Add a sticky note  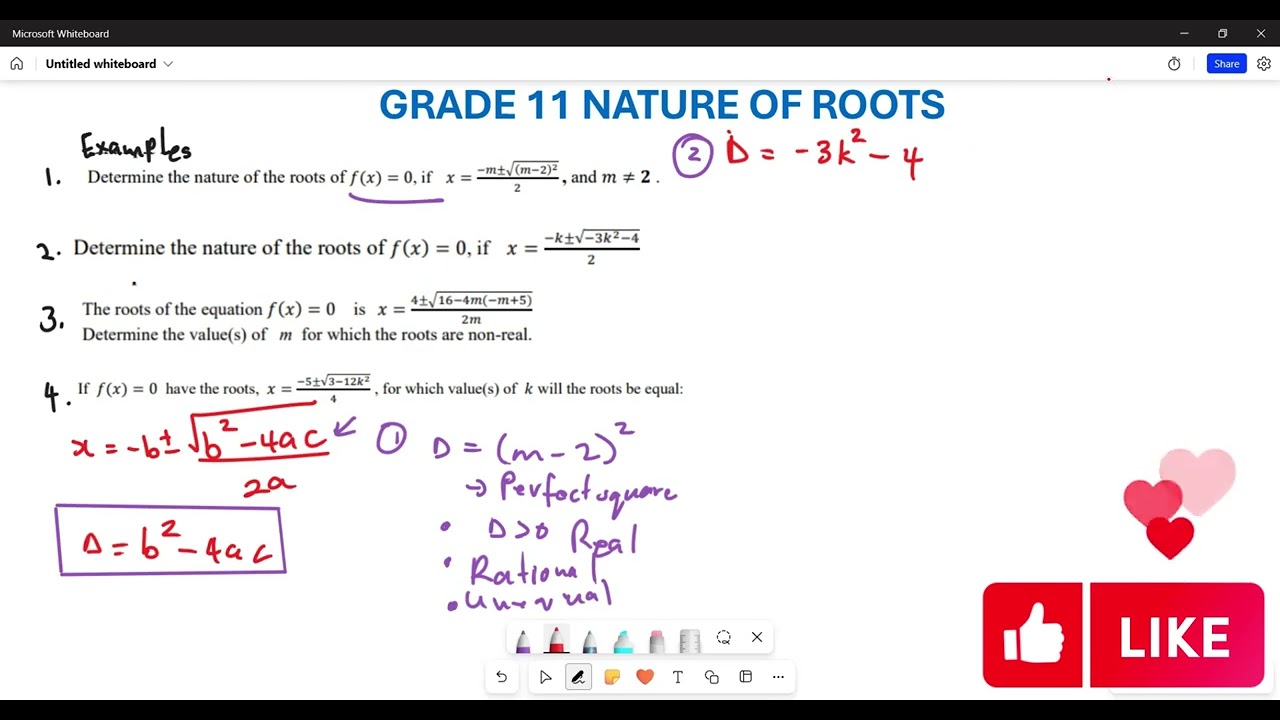(x=612, y=677)
